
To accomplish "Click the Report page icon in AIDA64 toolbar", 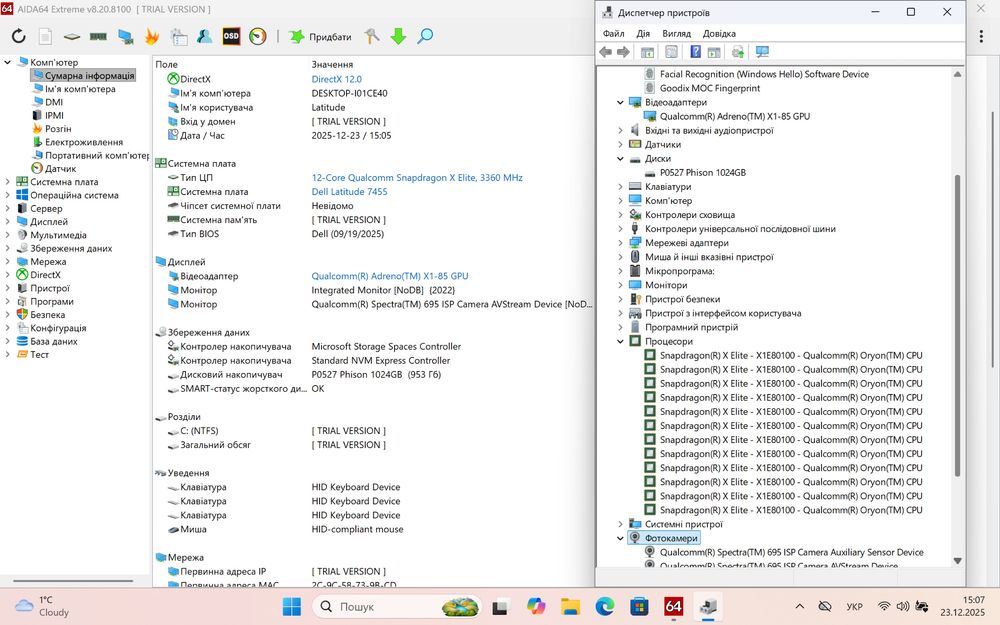I will (45, 36).
